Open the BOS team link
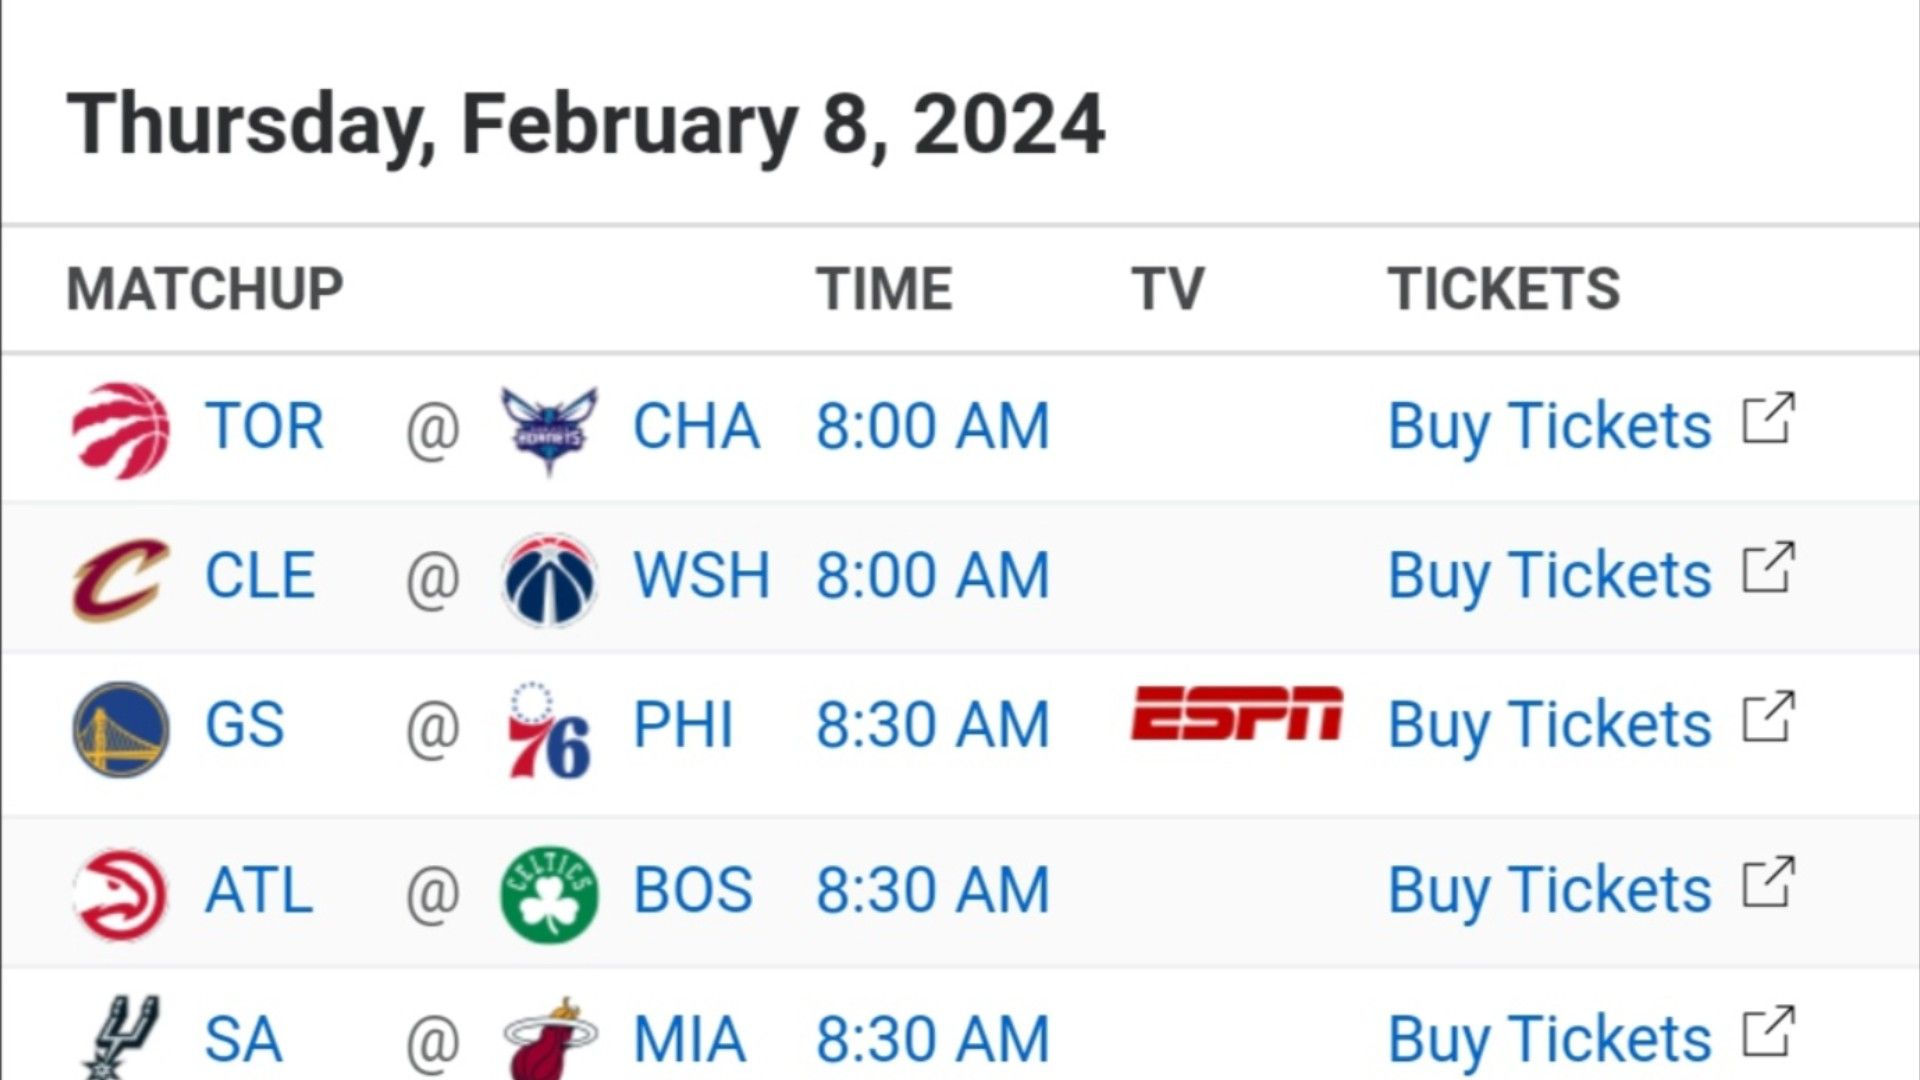 coord(692,891)
